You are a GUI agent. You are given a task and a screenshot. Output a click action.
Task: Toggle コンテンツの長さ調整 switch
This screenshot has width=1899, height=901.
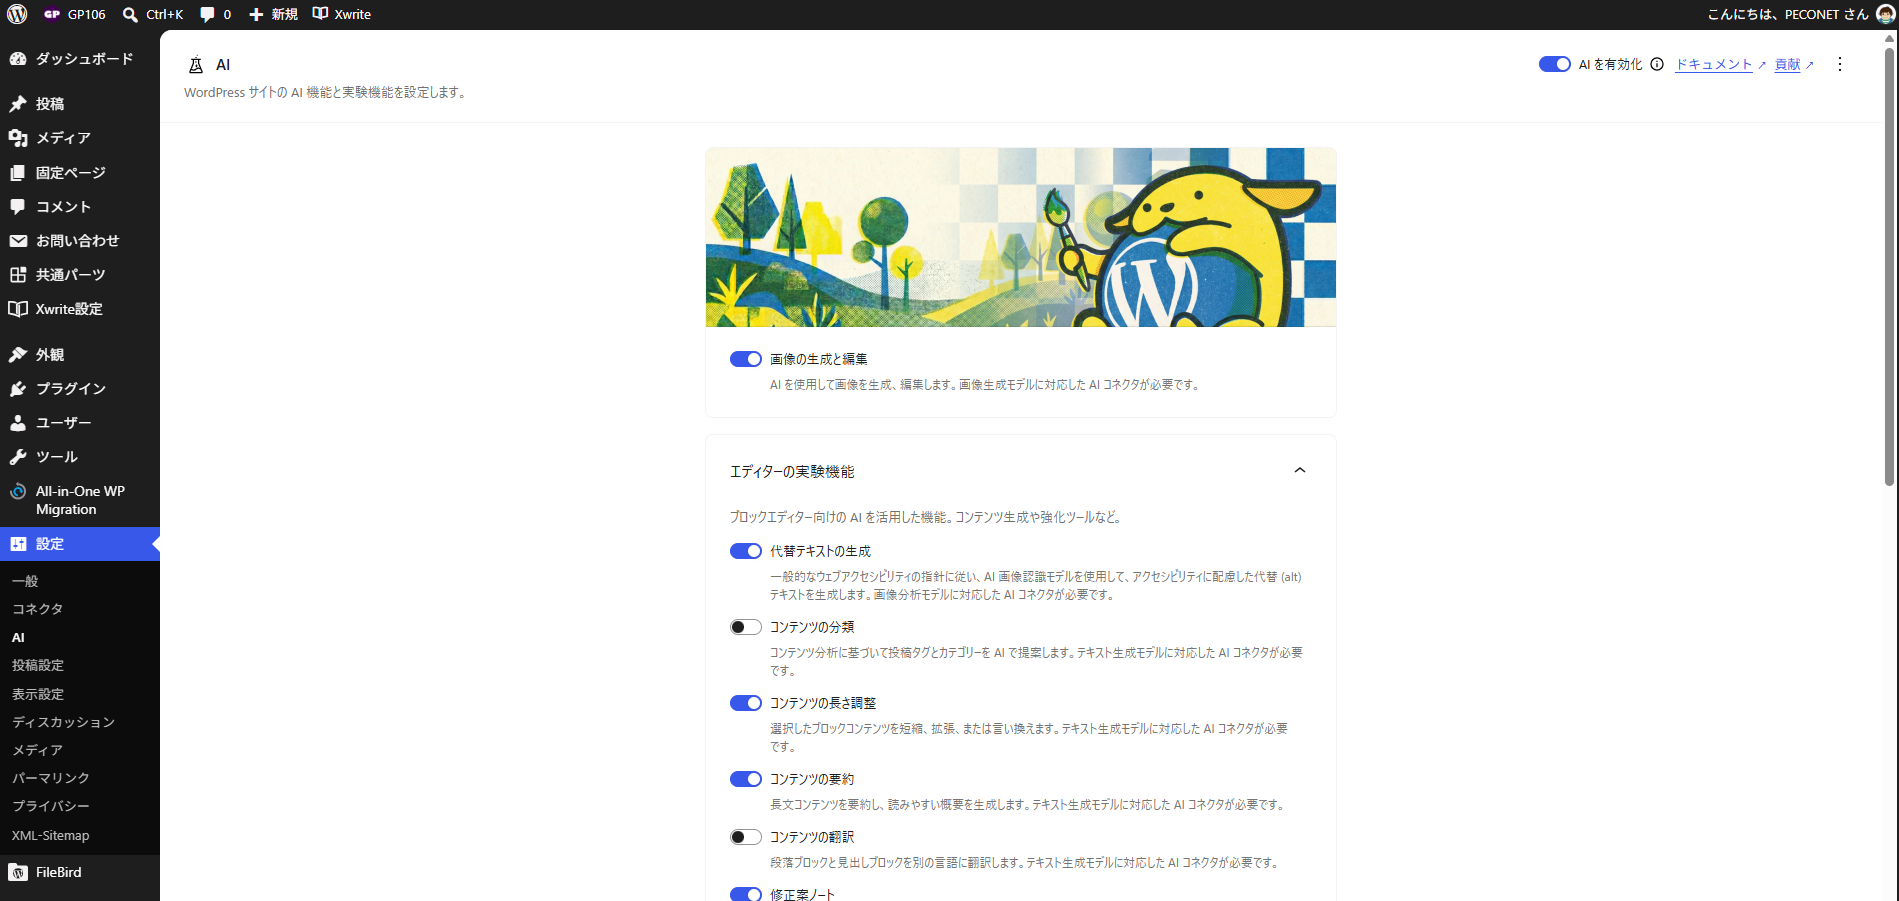pos(746,703)
